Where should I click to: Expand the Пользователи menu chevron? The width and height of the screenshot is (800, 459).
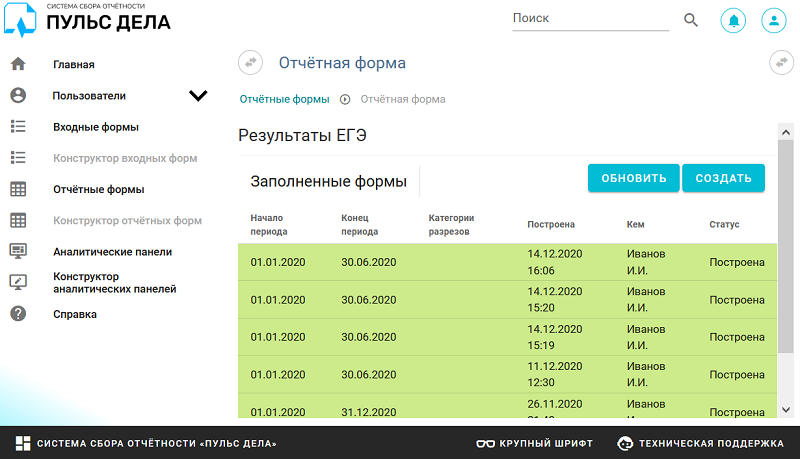coord(198,95)
